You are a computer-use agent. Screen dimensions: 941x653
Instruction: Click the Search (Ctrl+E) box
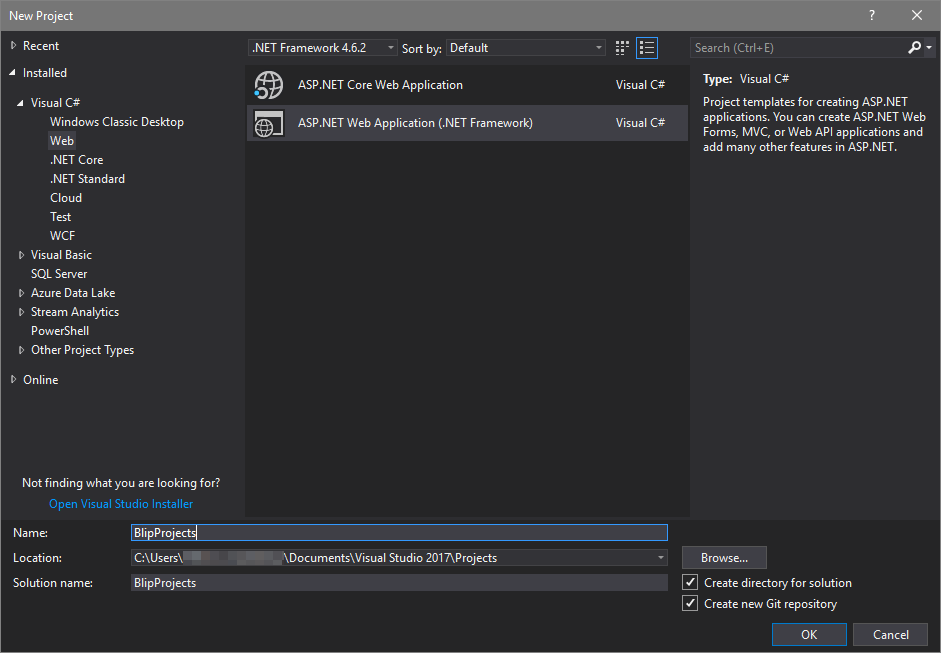pyautogui.click(x=798, y=47)
